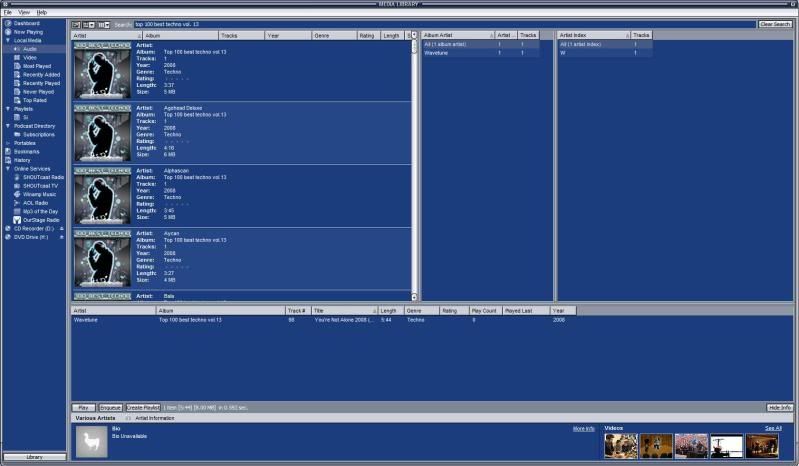Screen dimensions: 799x466
Task: Select Now Playing in the sidebar
Action: click(x=28, y=32)
